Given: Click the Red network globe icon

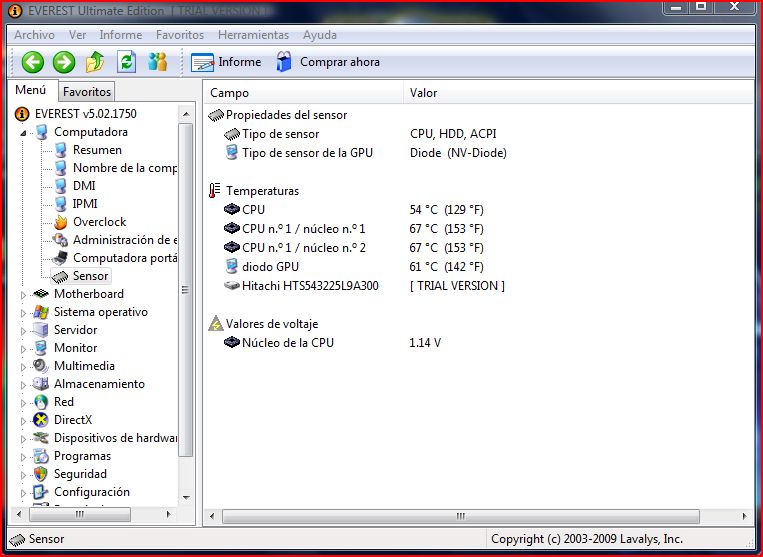Looking at the screenshot, I should [x=41, y=402].
